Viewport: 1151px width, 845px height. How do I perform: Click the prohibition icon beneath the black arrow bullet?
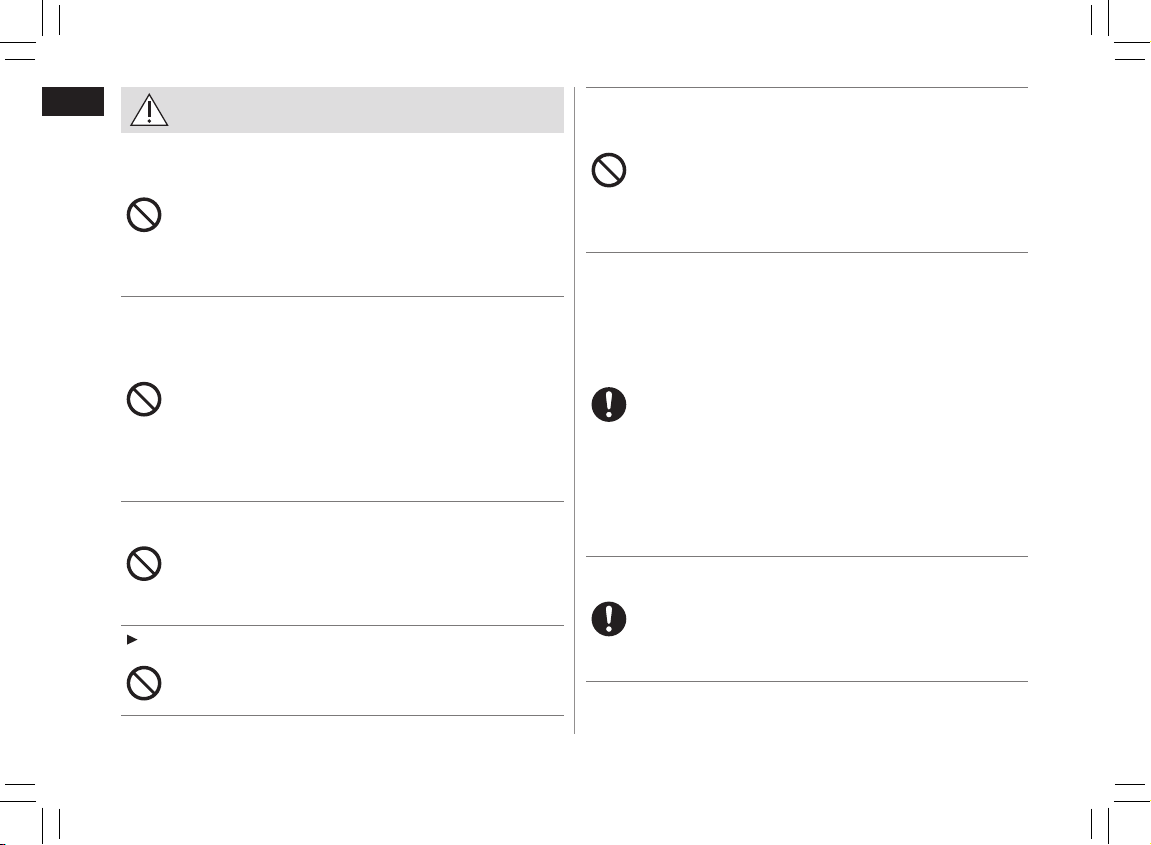[144, 683]
